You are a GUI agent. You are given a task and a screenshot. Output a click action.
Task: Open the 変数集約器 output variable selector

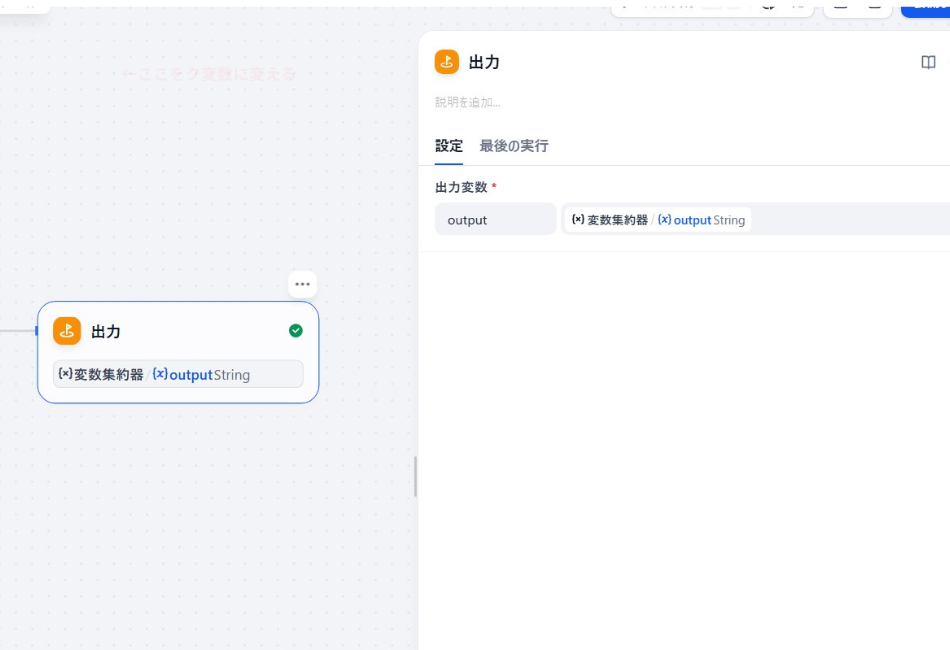pyautogui.click(x=657, y=219)
